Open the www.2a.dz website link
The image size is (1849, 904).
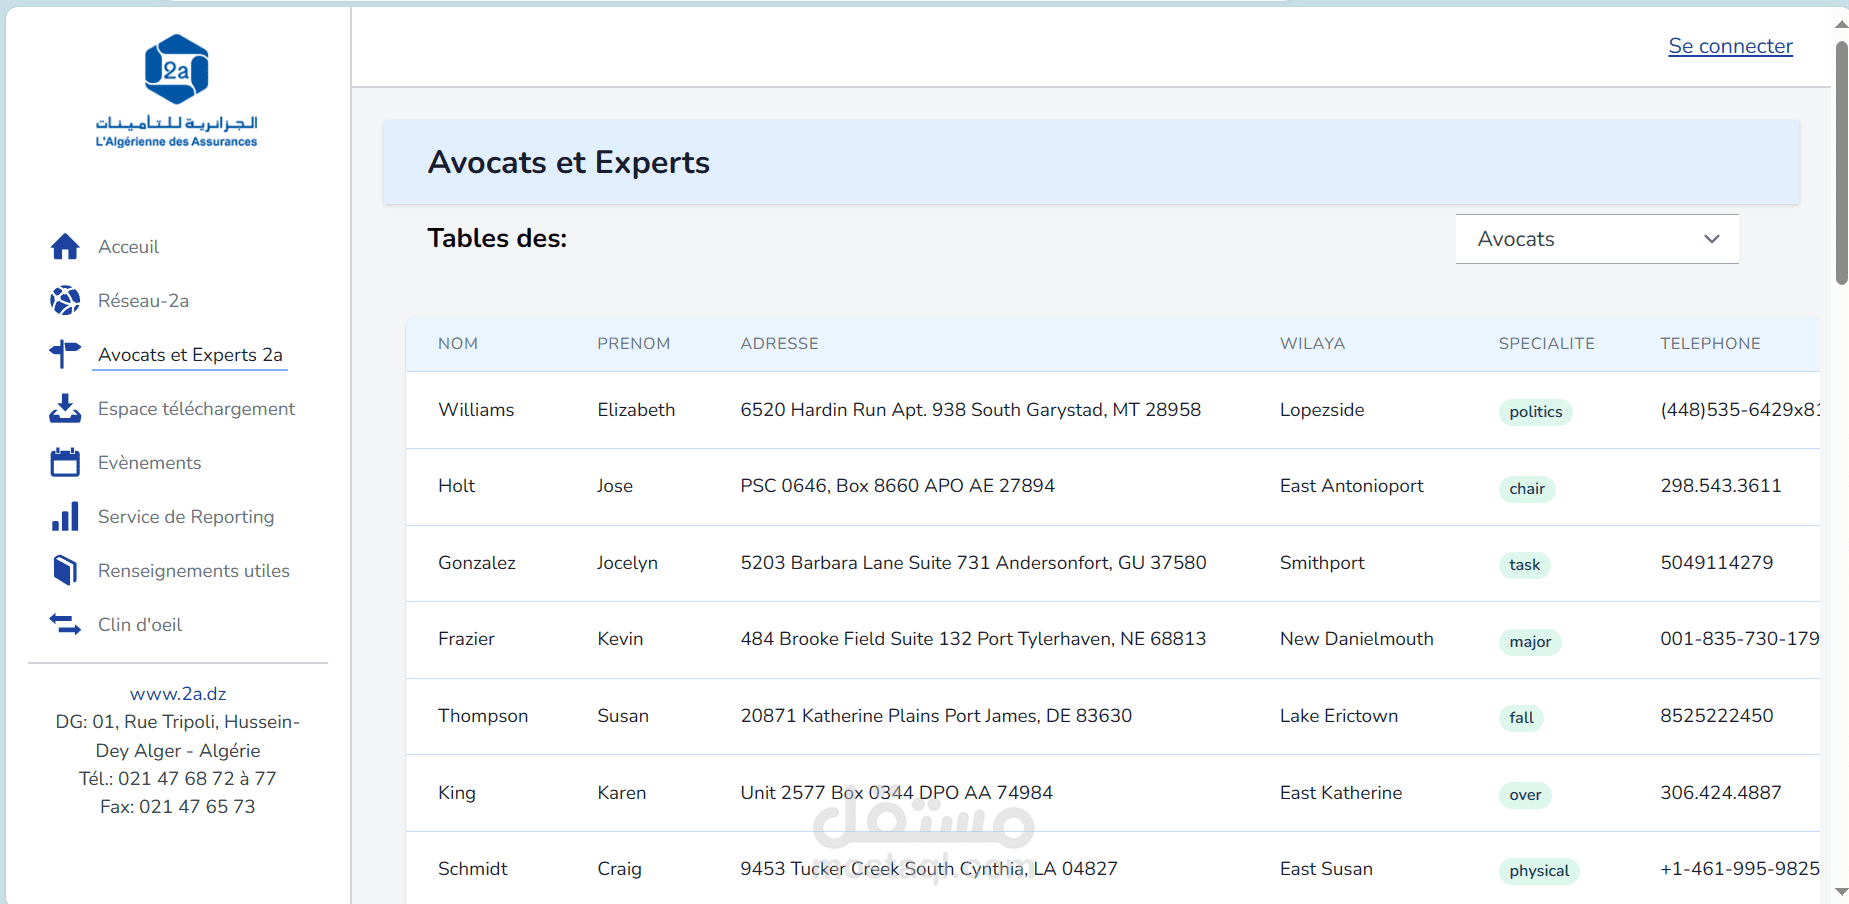click(x=178, y=694)
